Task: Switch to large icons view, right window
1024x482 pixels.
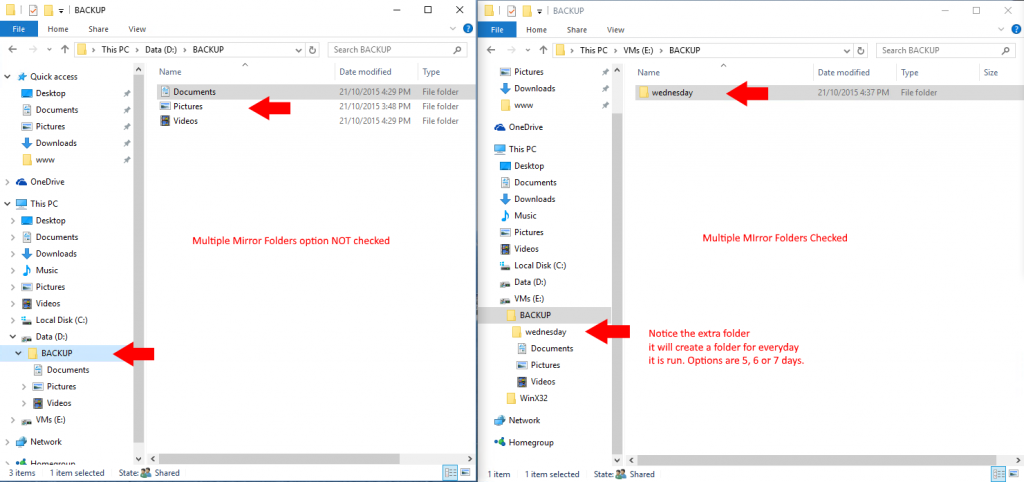Action: point(1014,474)
